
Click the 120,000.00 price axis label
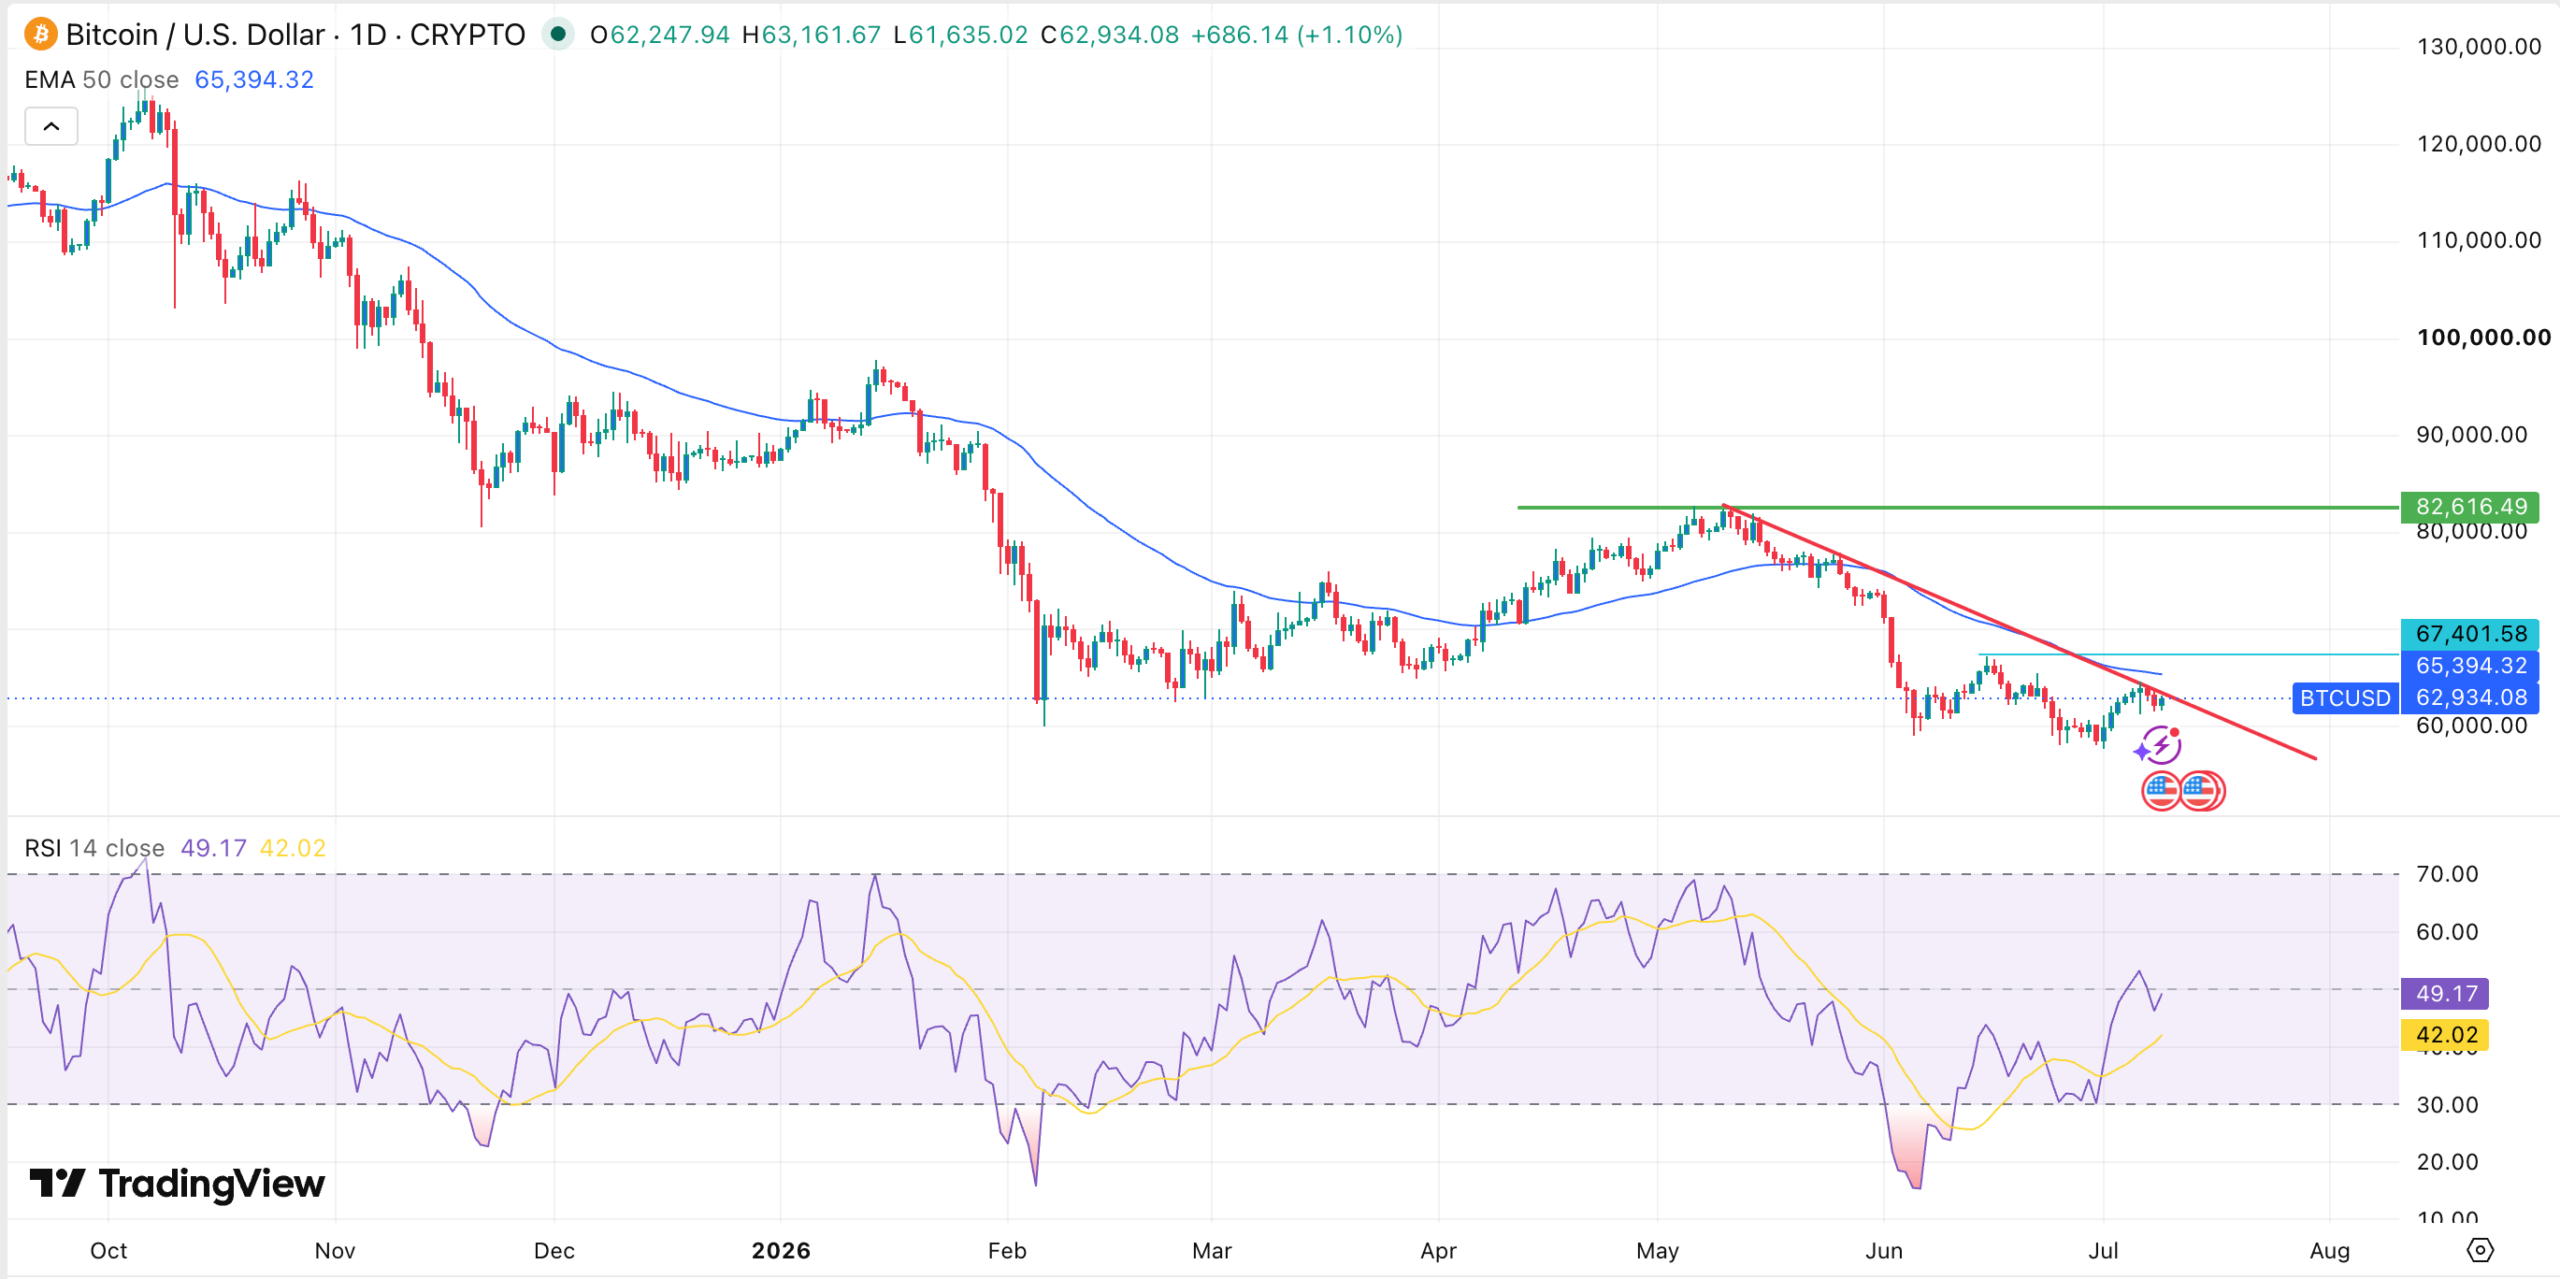pos(2479,144)
